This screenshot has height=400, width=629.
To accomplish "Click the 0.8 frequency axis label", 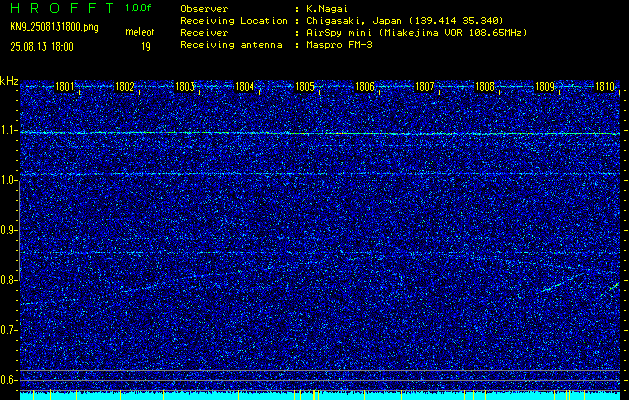I will coord(8,280).
